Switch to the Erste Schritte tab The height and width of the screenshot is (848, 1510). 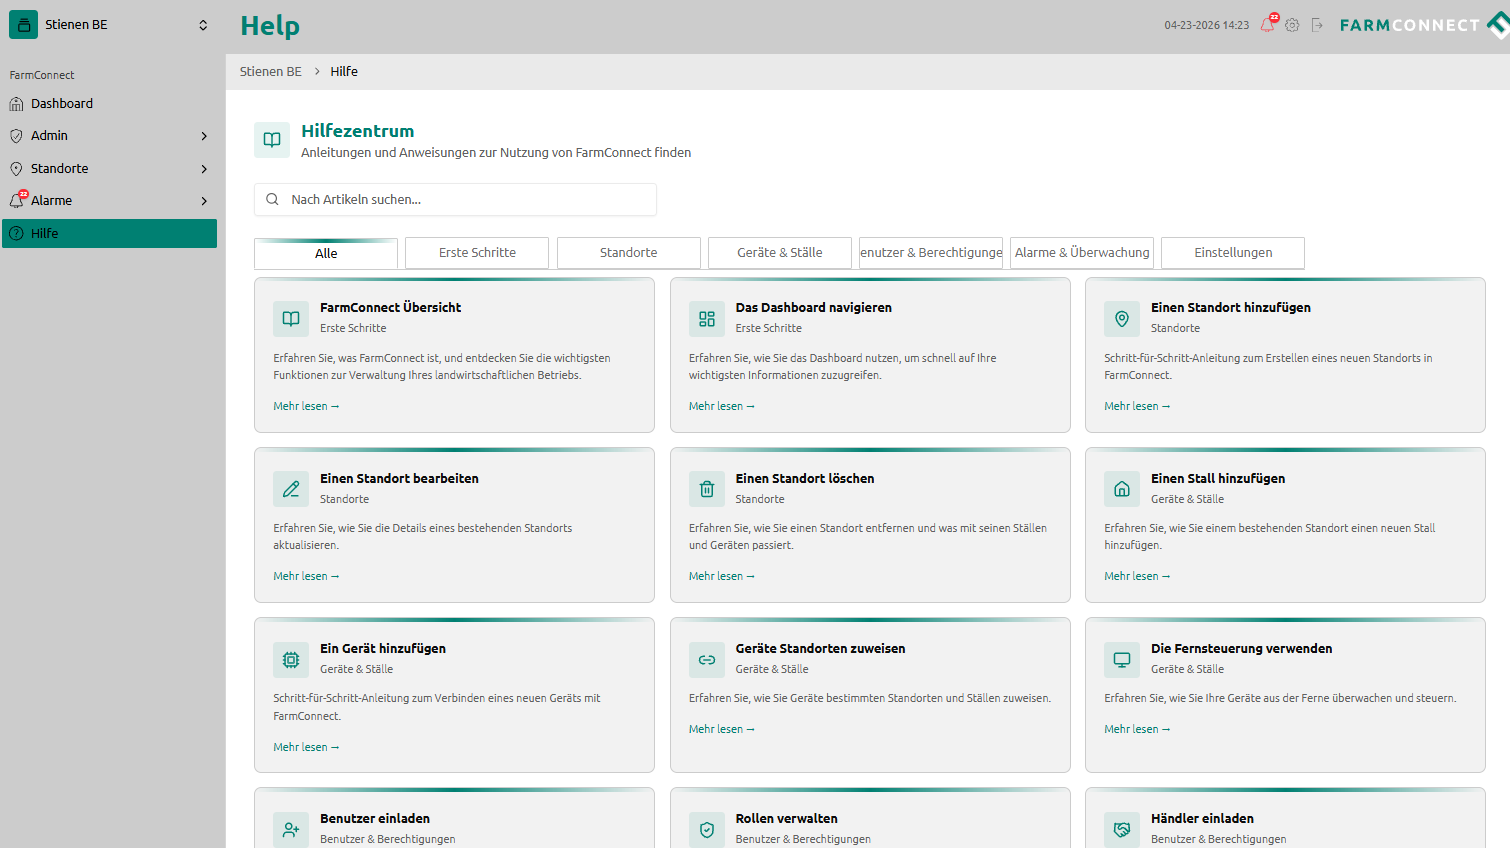tap(477, 253)
